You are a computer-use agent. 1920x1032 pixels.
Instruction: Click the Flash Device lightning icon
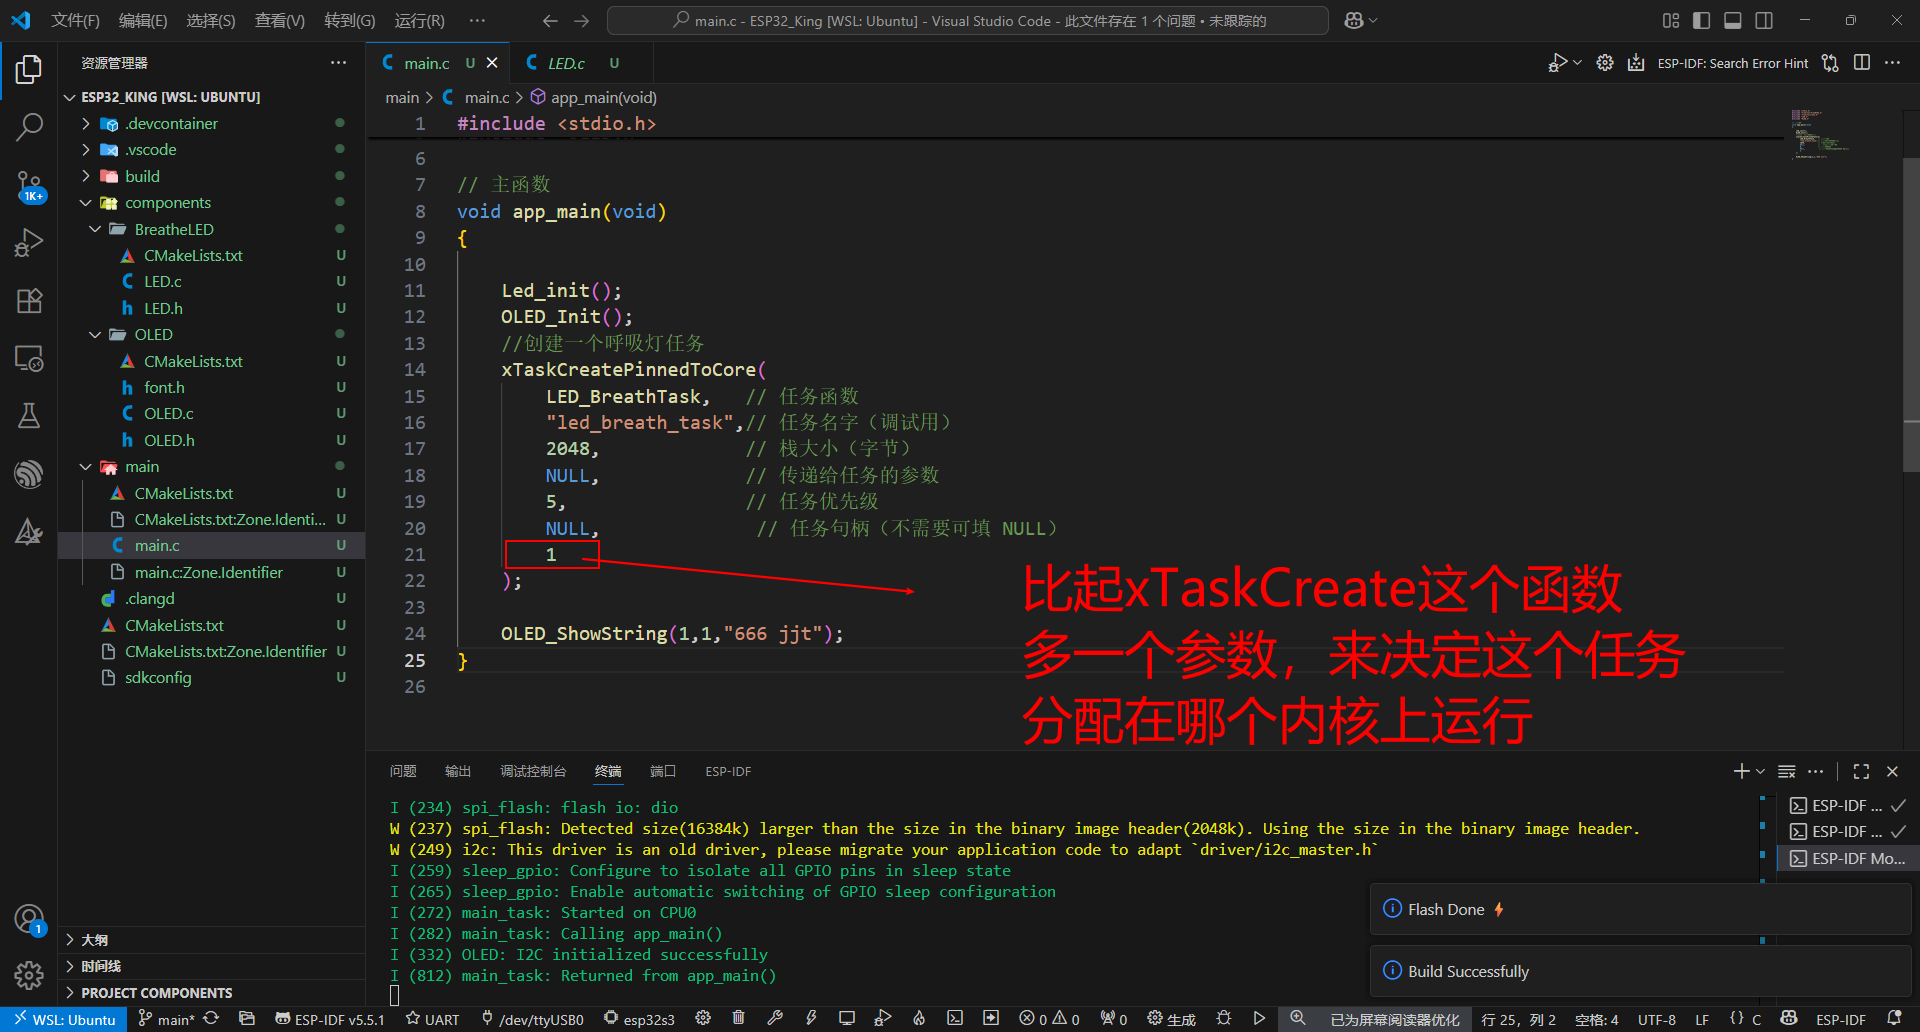pos(811,1018)
